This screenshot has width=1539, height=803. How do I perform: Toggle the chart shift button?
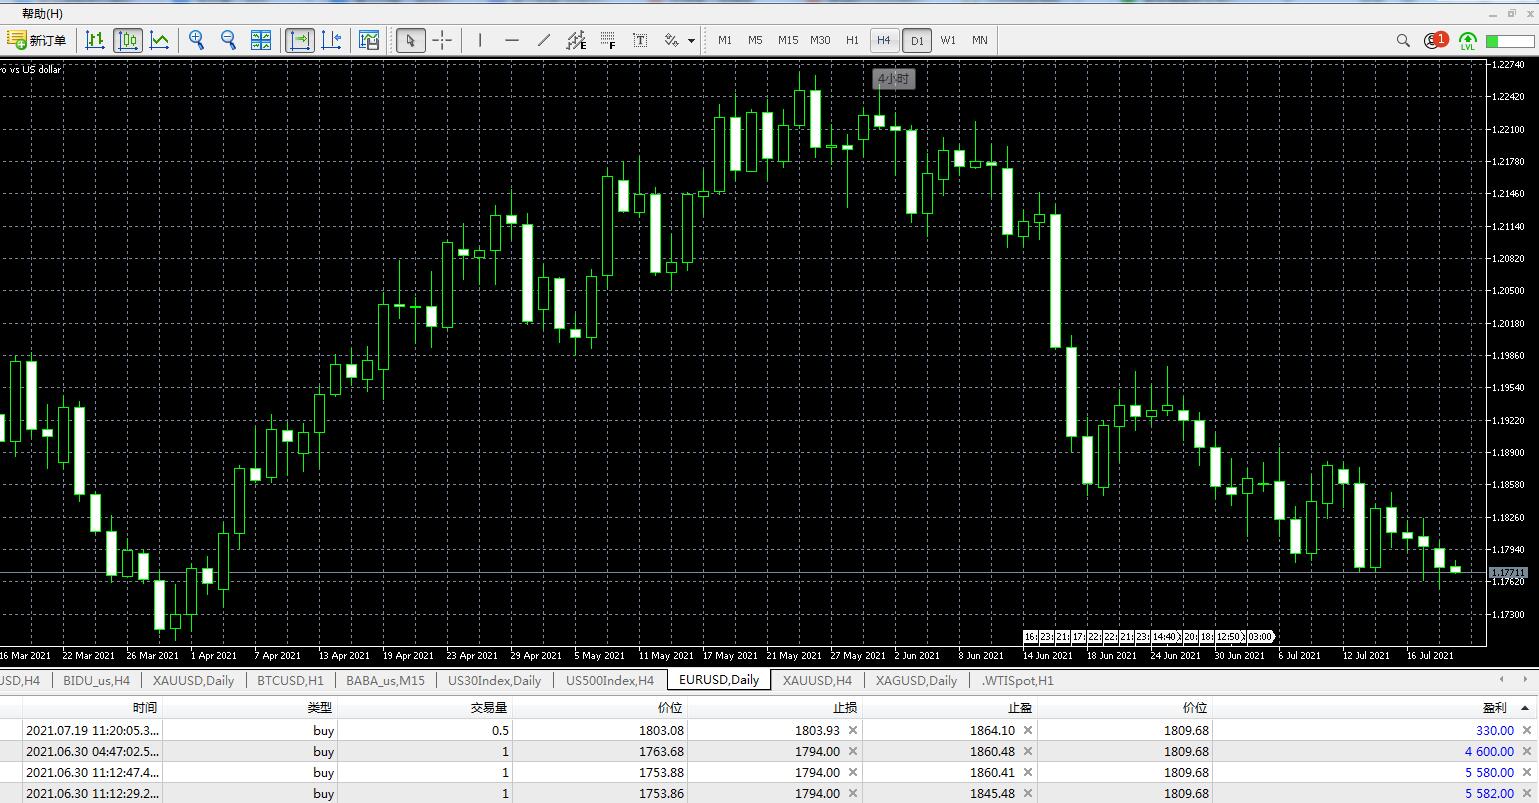coord(331,40)
